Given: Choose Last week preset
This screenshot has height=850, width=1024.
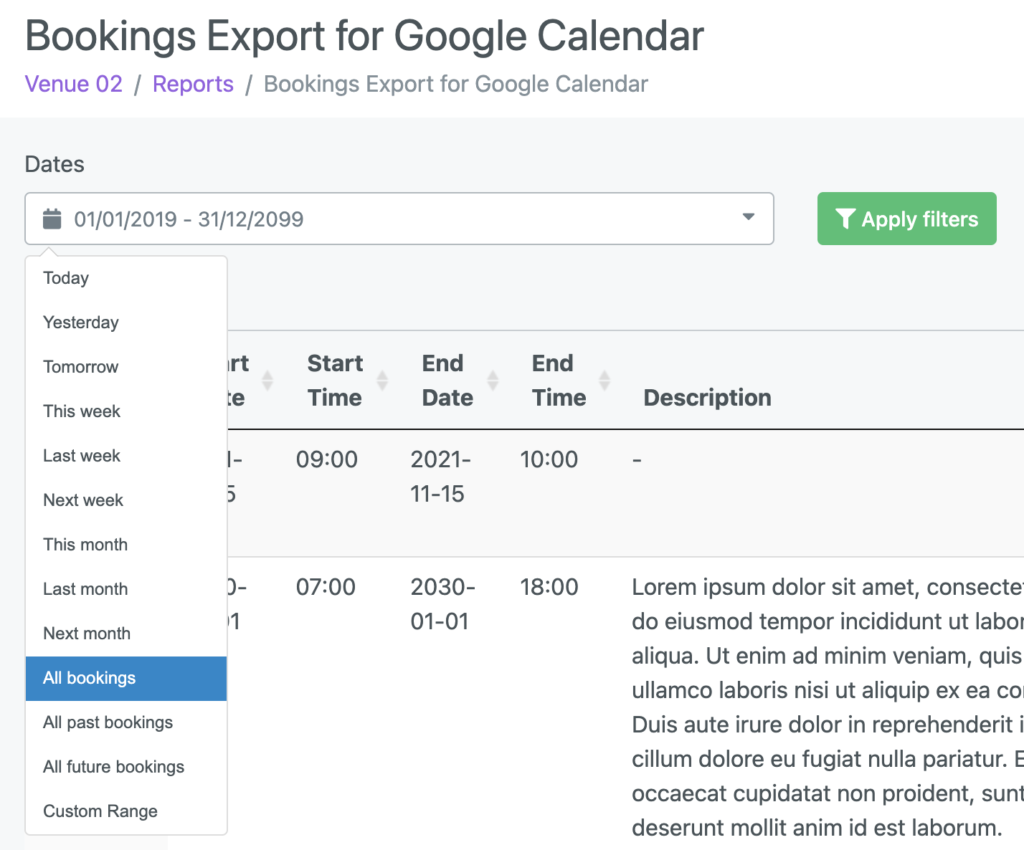Looking at the screenshot, I should [126, 456].
